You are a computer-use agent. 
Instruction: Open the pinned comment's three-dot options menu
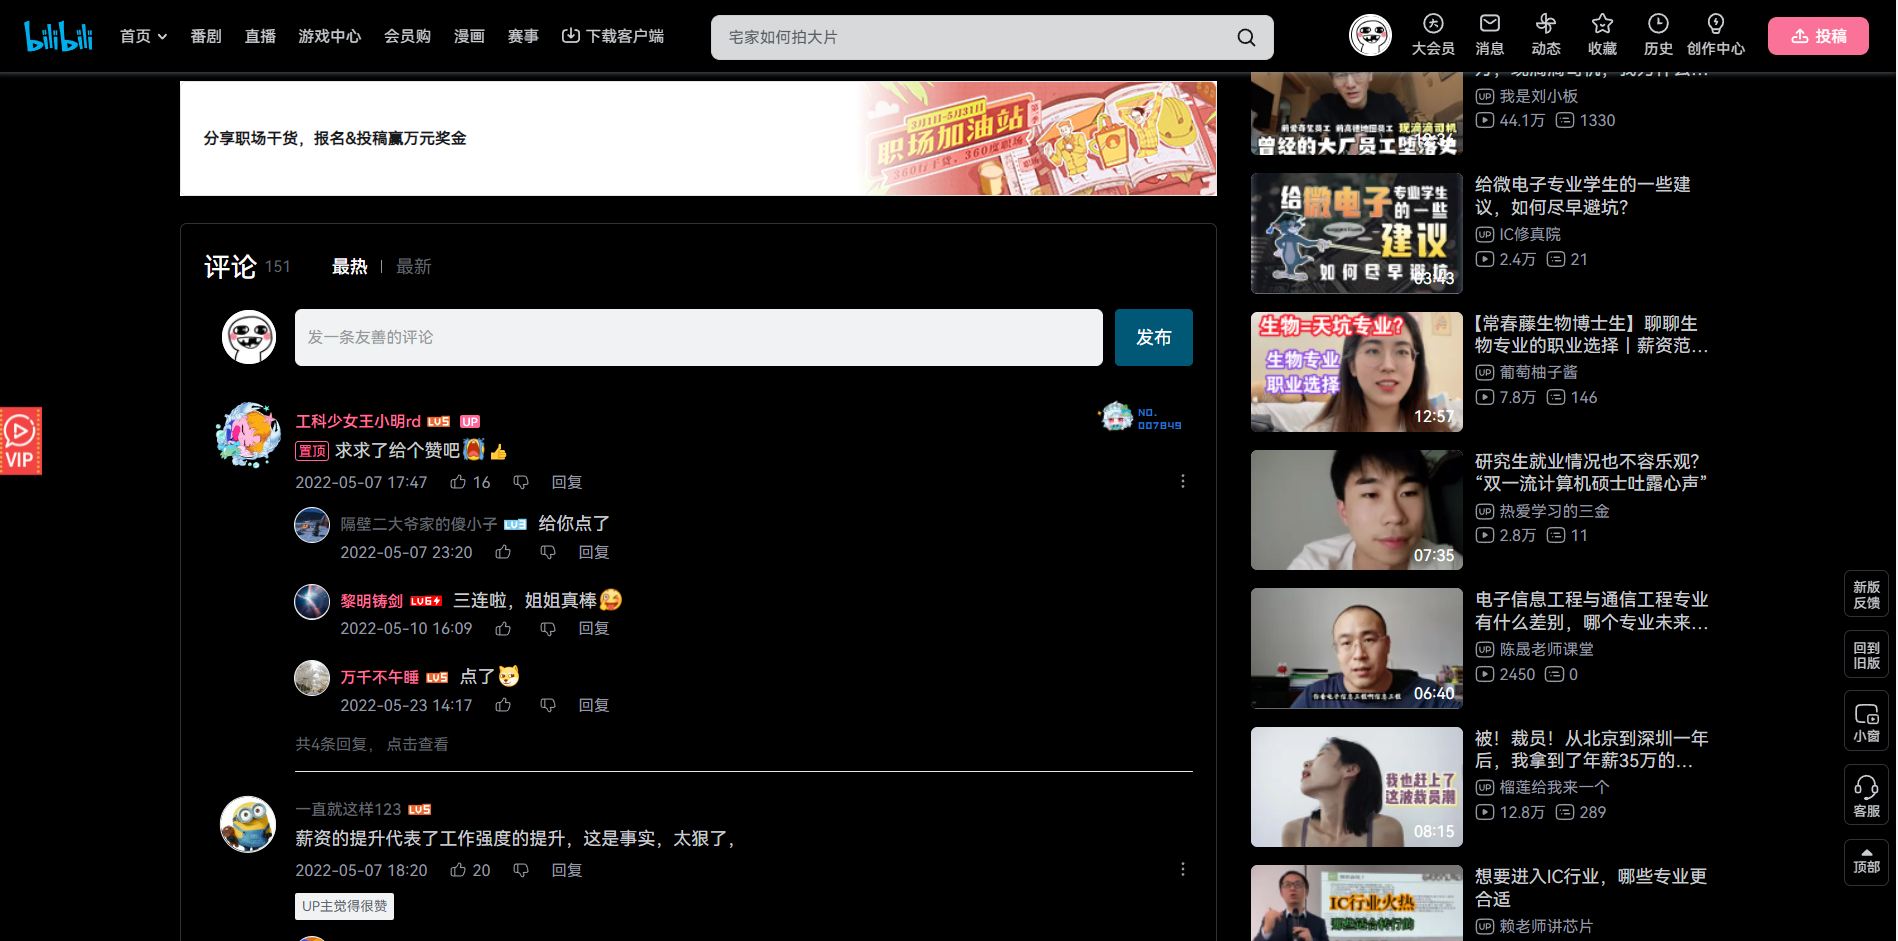(x=1183, y=481)
